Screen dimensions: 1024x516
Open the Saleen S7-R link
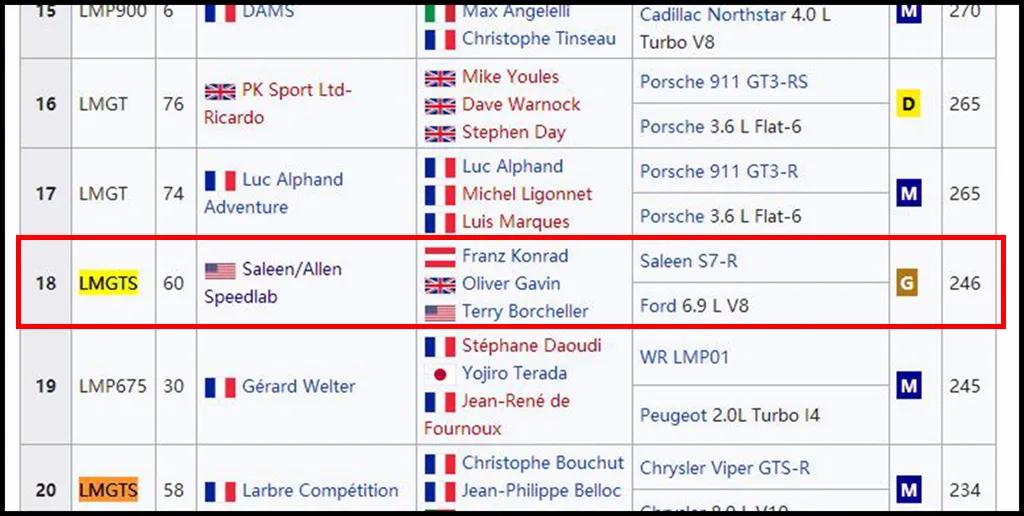point(688,261)
